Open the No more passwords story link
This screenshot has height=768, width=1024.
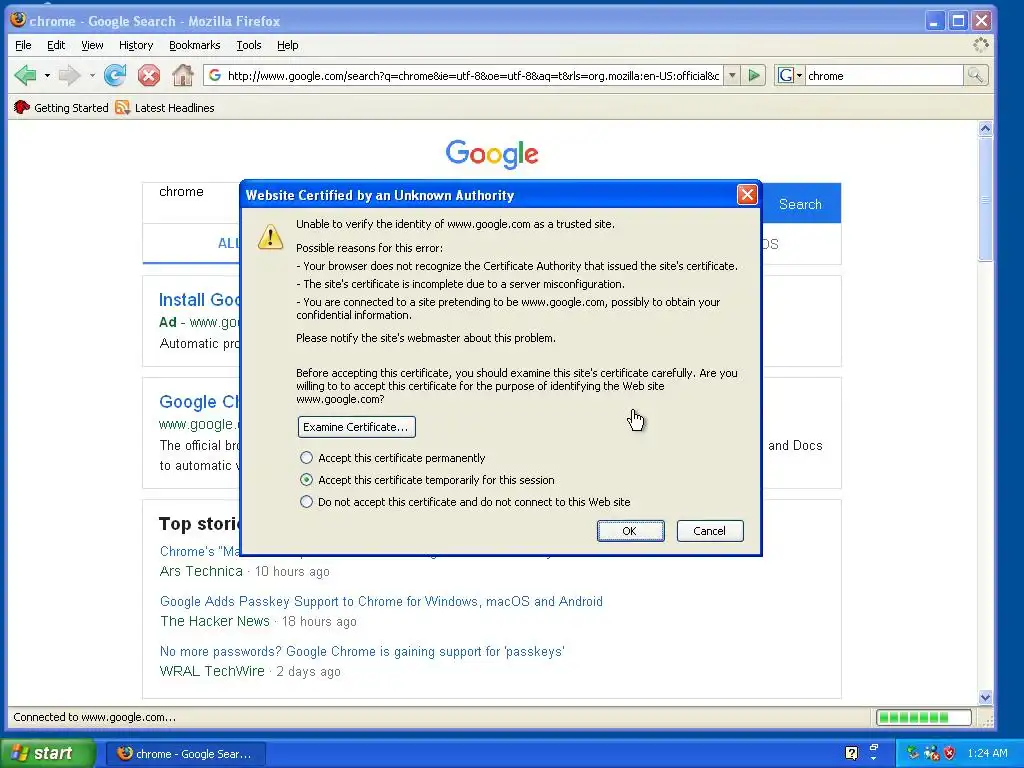click(362, 652)
